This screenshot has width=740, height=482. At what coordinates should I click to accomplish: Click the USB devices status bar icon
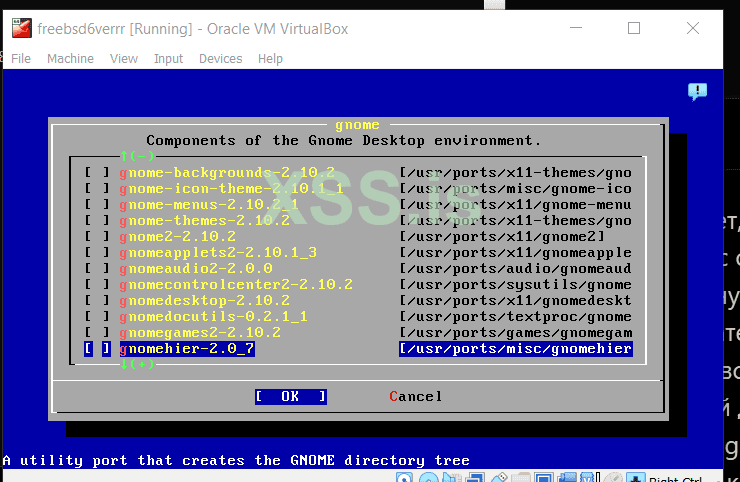click(x=499, y=478)
